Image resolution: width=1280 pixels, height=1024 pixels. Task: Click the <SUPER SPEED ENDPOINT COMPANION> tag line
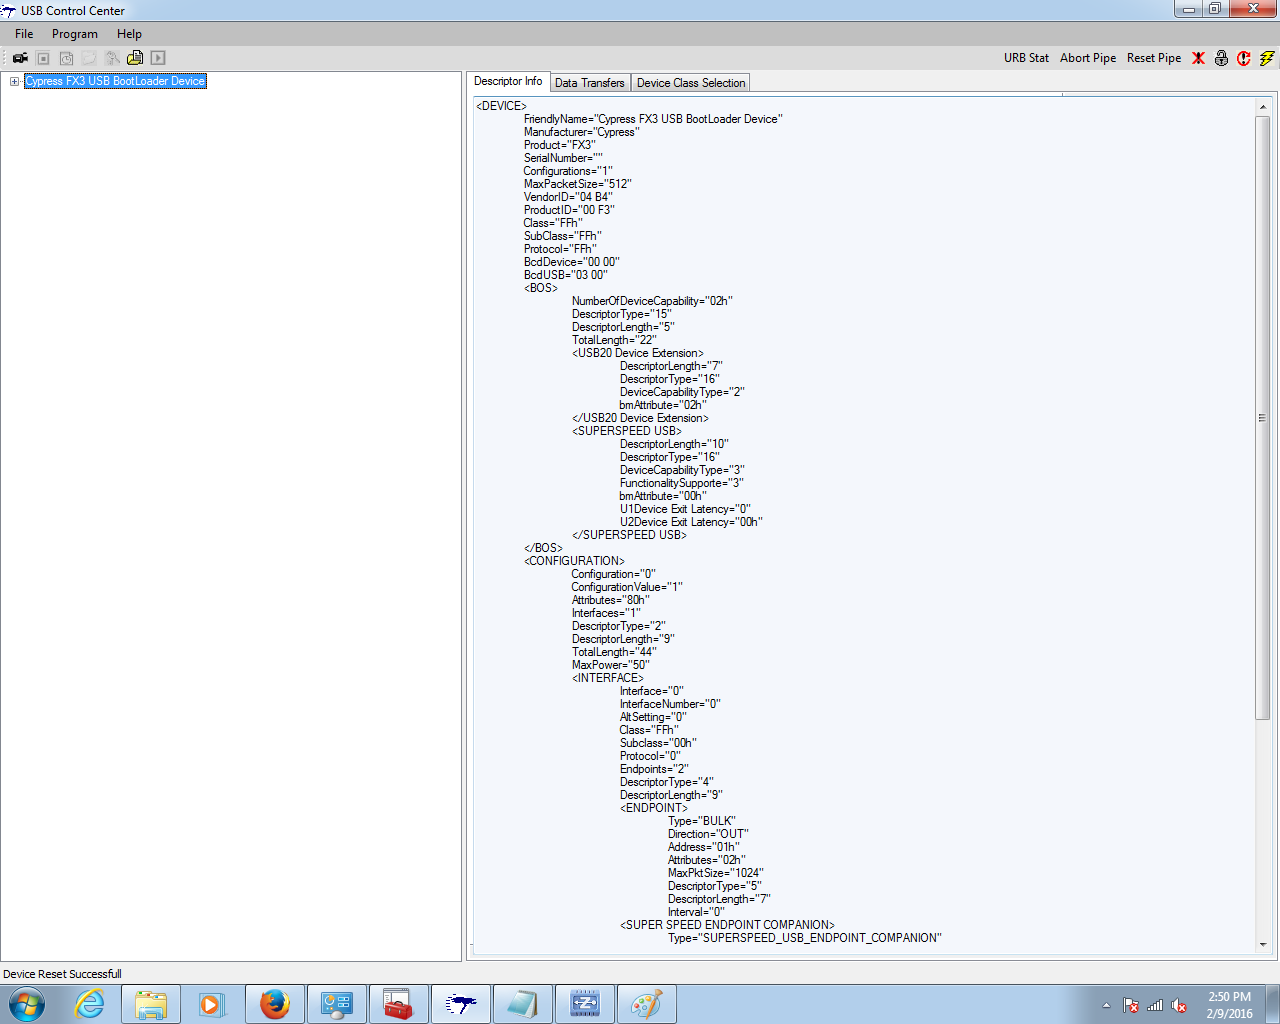(727, 925)
